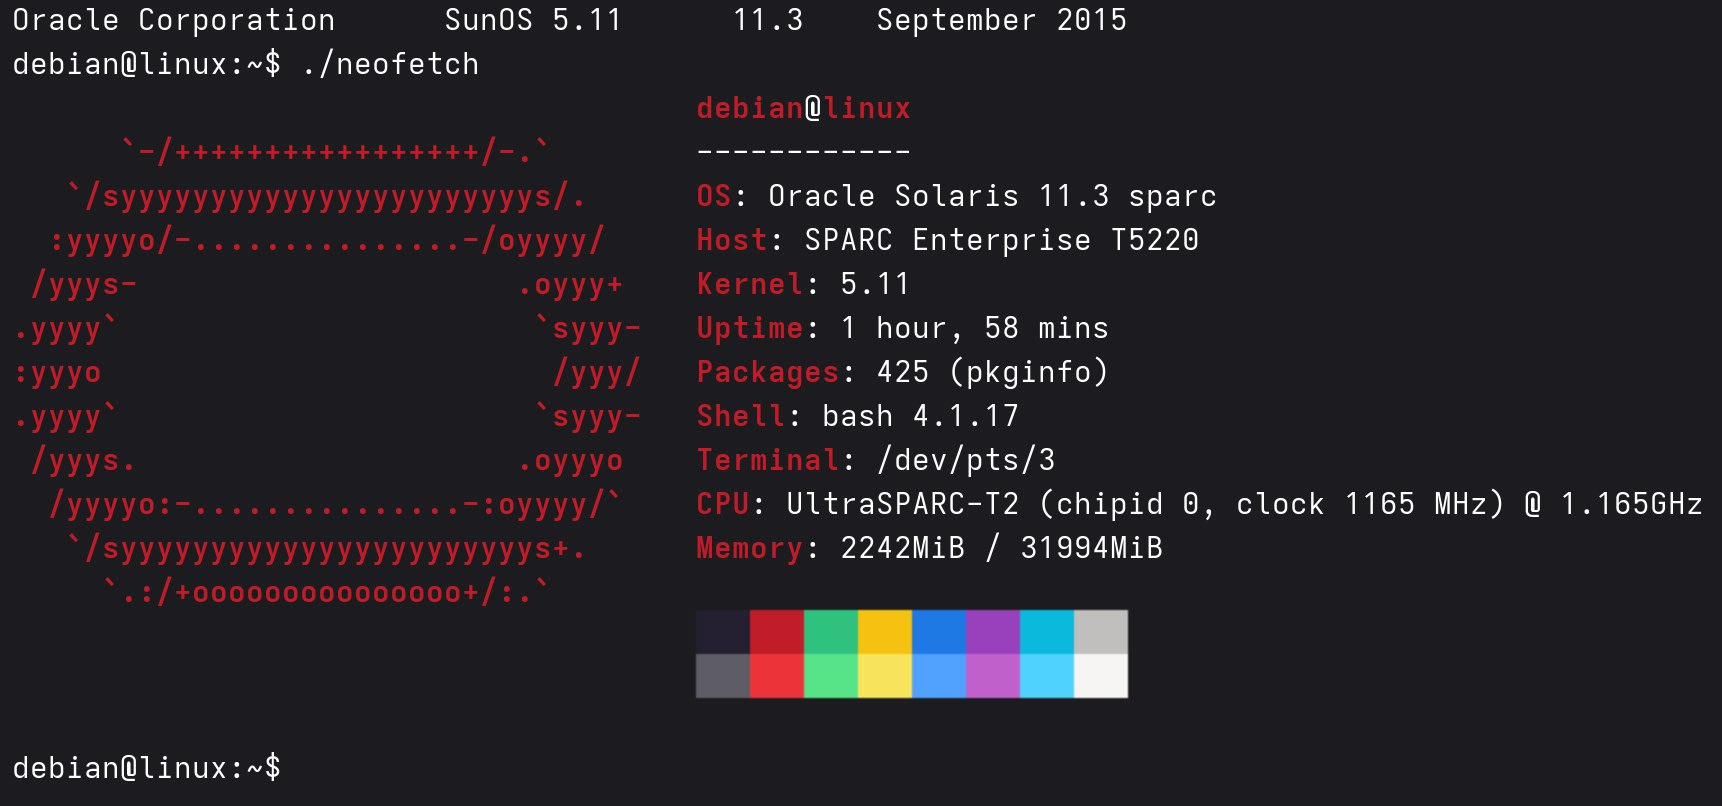
Task: Click the ./neofetch command text
Action: [x=390, y=64]
